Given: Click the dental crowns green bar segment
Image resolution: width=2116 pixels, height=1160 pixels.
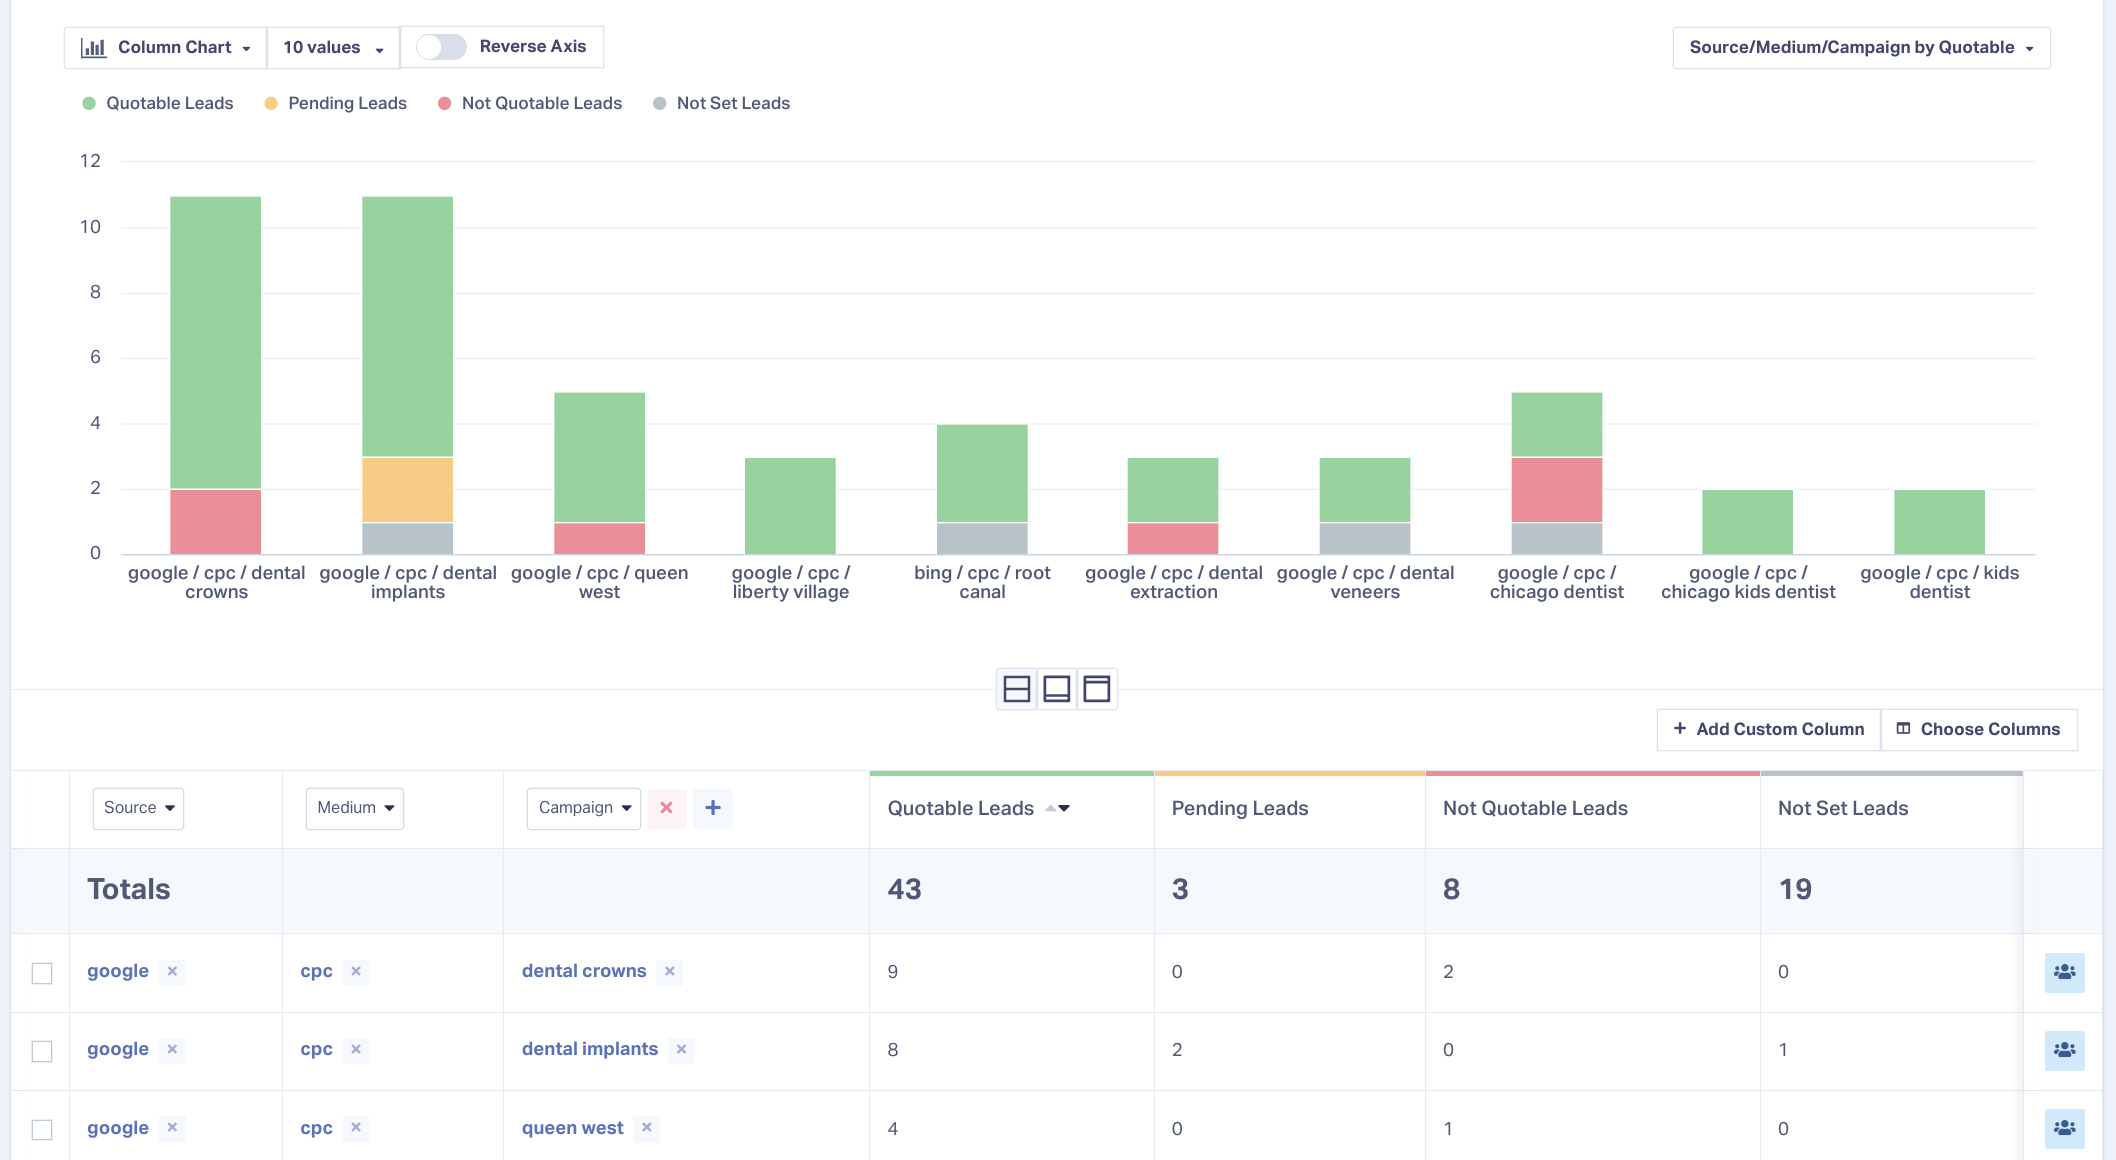Looking at the screenshot, I should [x=216, y=342].
